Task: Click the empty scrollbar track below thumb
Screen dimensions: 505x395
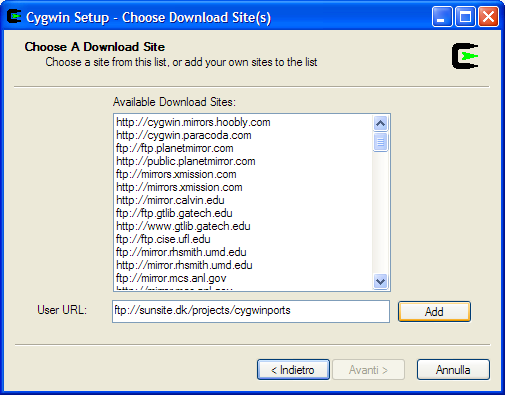Action: point(380,213)
